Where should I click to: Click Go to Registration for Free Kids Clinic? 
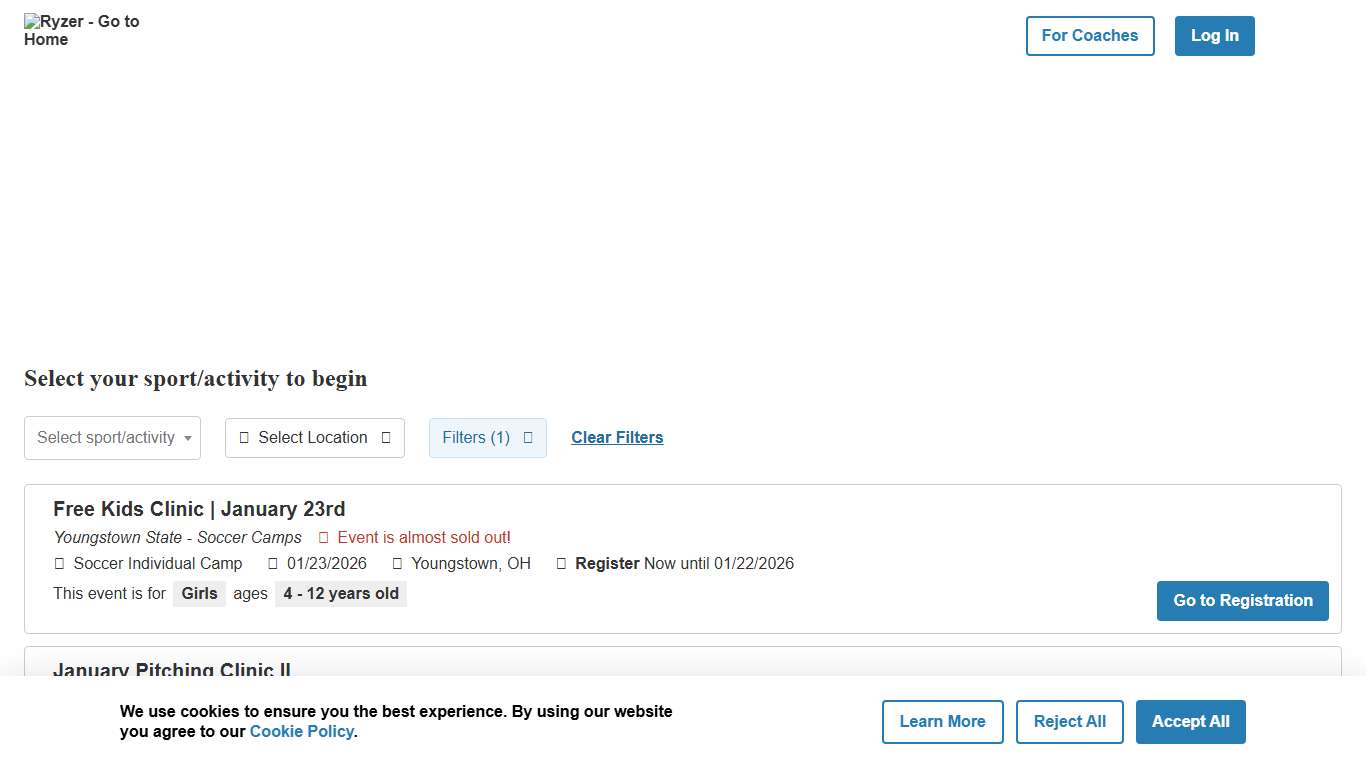1242,601
